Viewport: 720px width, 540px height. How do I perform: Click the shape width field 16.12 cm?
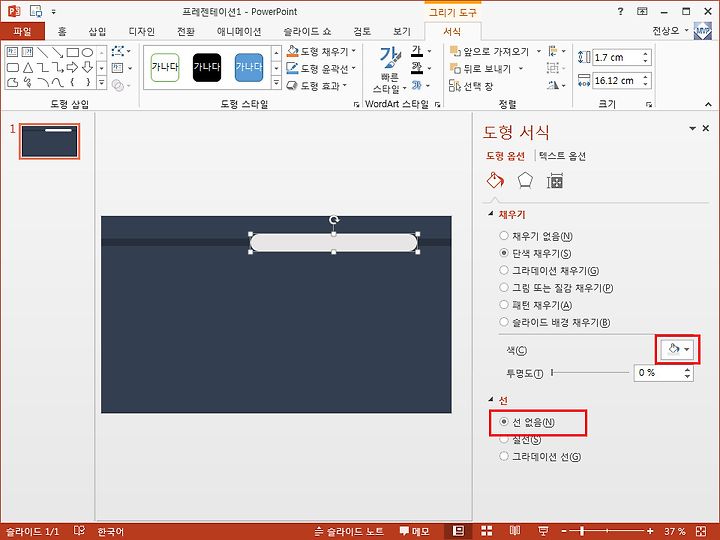tap(617, 81)
